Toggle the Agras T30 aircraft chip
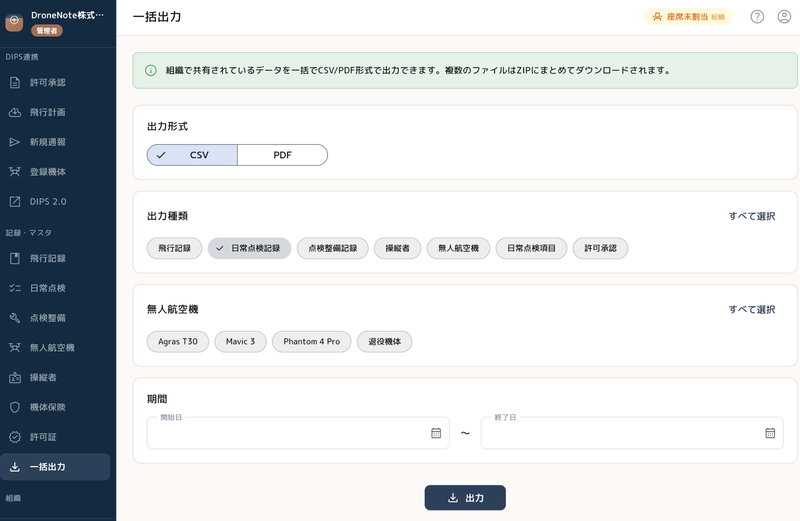This screenshot has width=800, height=521. point(178,341)
